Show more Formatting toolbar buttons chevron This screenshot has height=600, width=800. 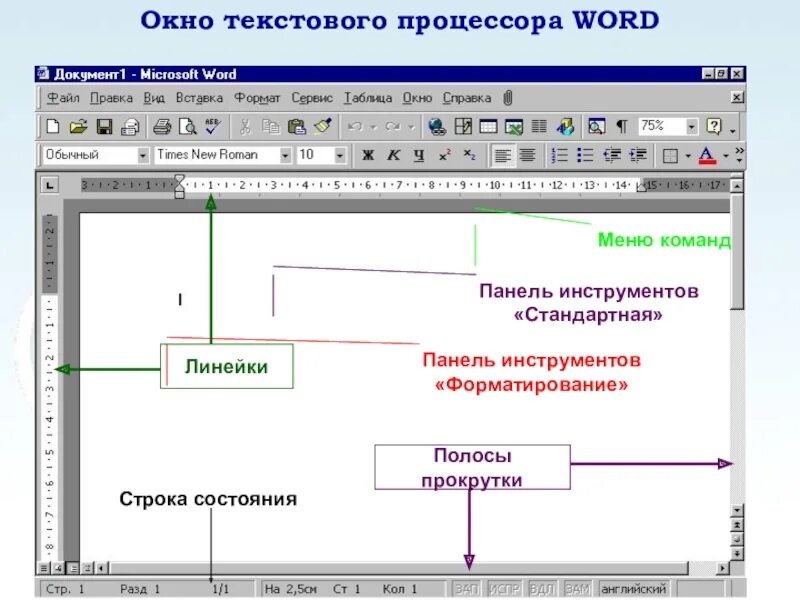click(739, 155)
